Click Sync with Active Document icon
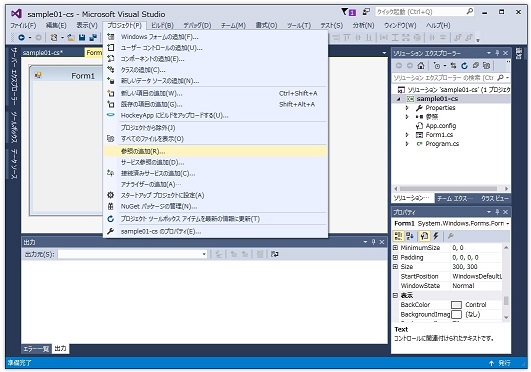This screenshot has width=531, height=372. pos(453,65)
